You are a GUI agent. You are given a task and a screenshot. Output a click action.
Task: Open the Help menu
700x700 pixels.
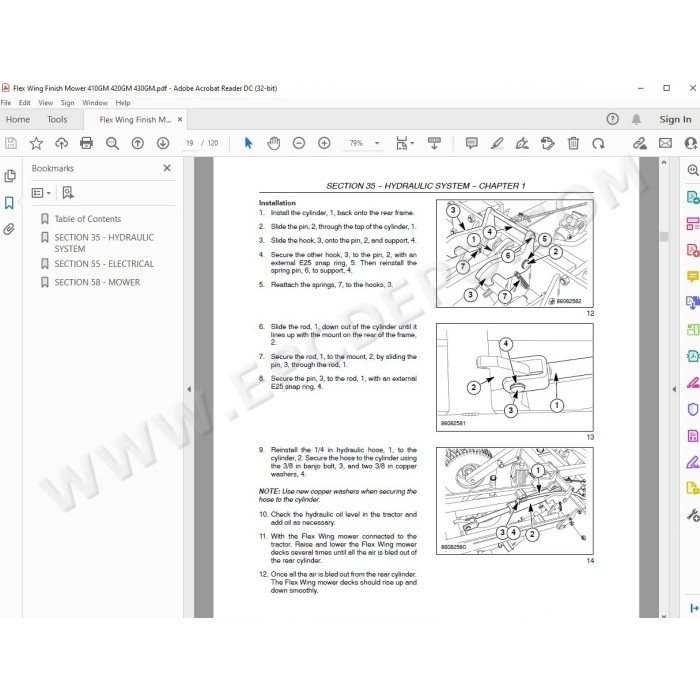pyautogui.click(x=123, y=103)
